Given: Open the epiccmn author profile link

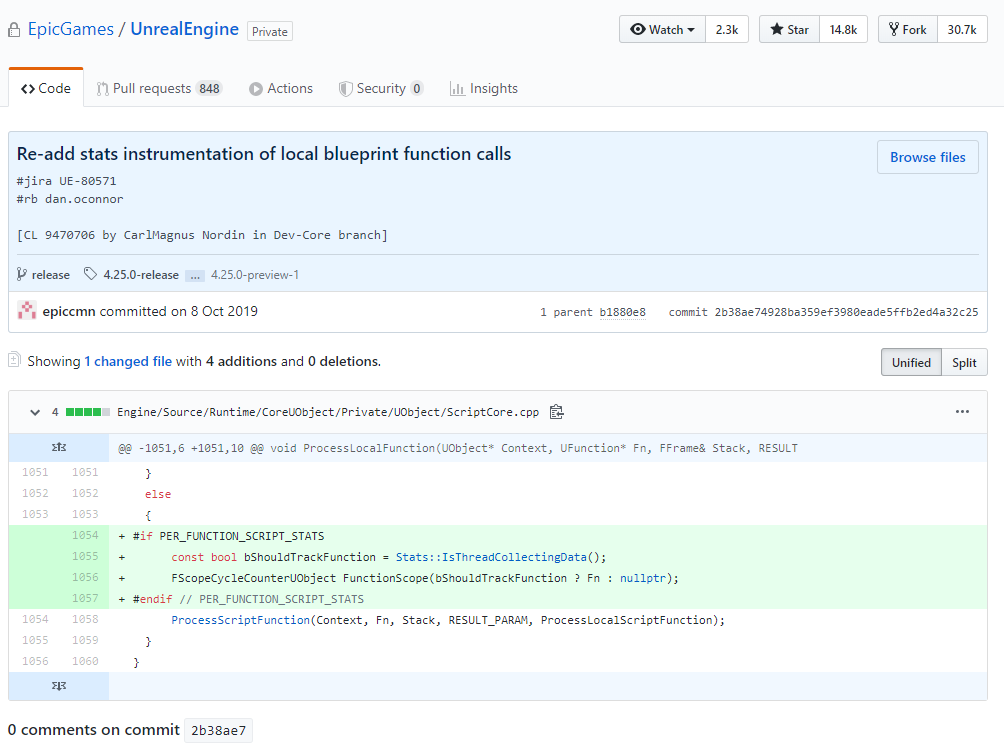Looking at the screenshot, I should pos(69,311).
